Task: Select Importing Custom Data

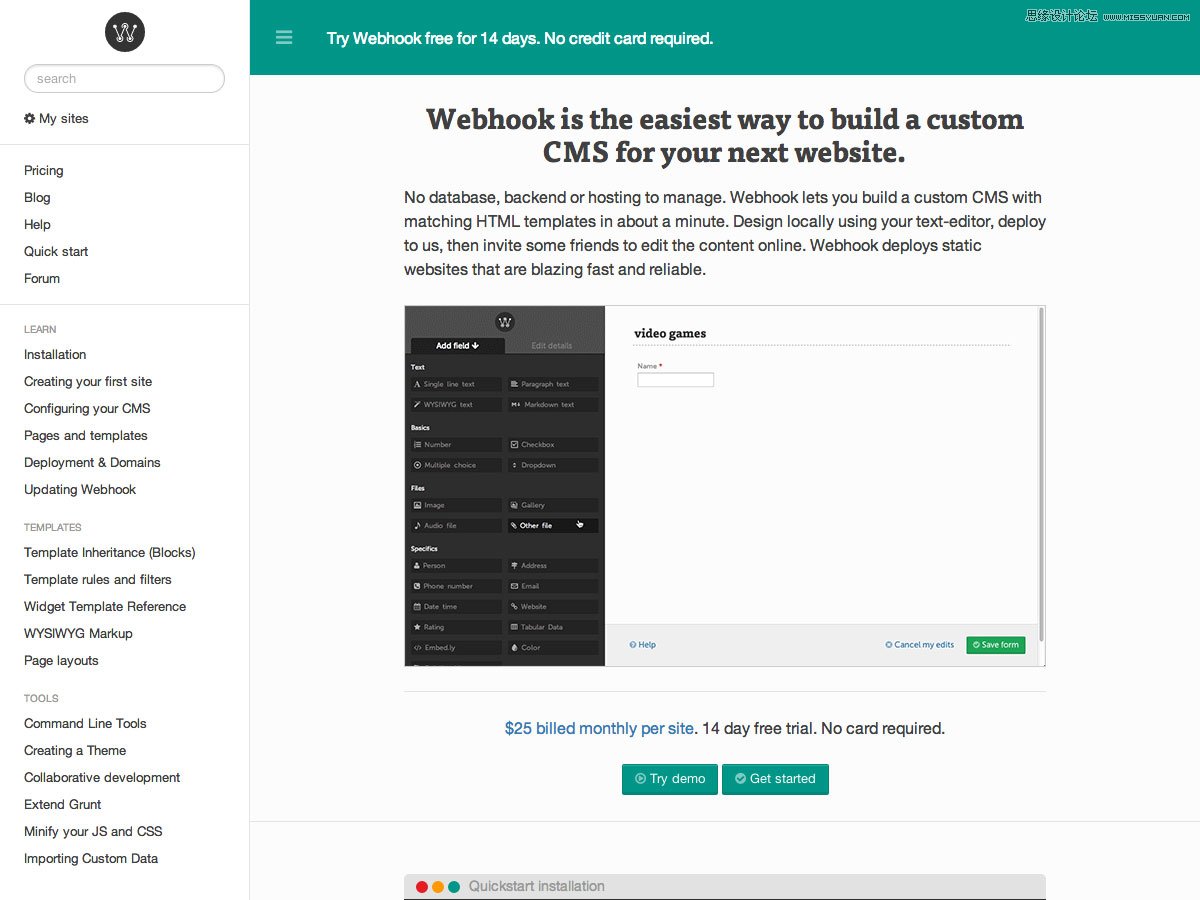Action: 91,859
